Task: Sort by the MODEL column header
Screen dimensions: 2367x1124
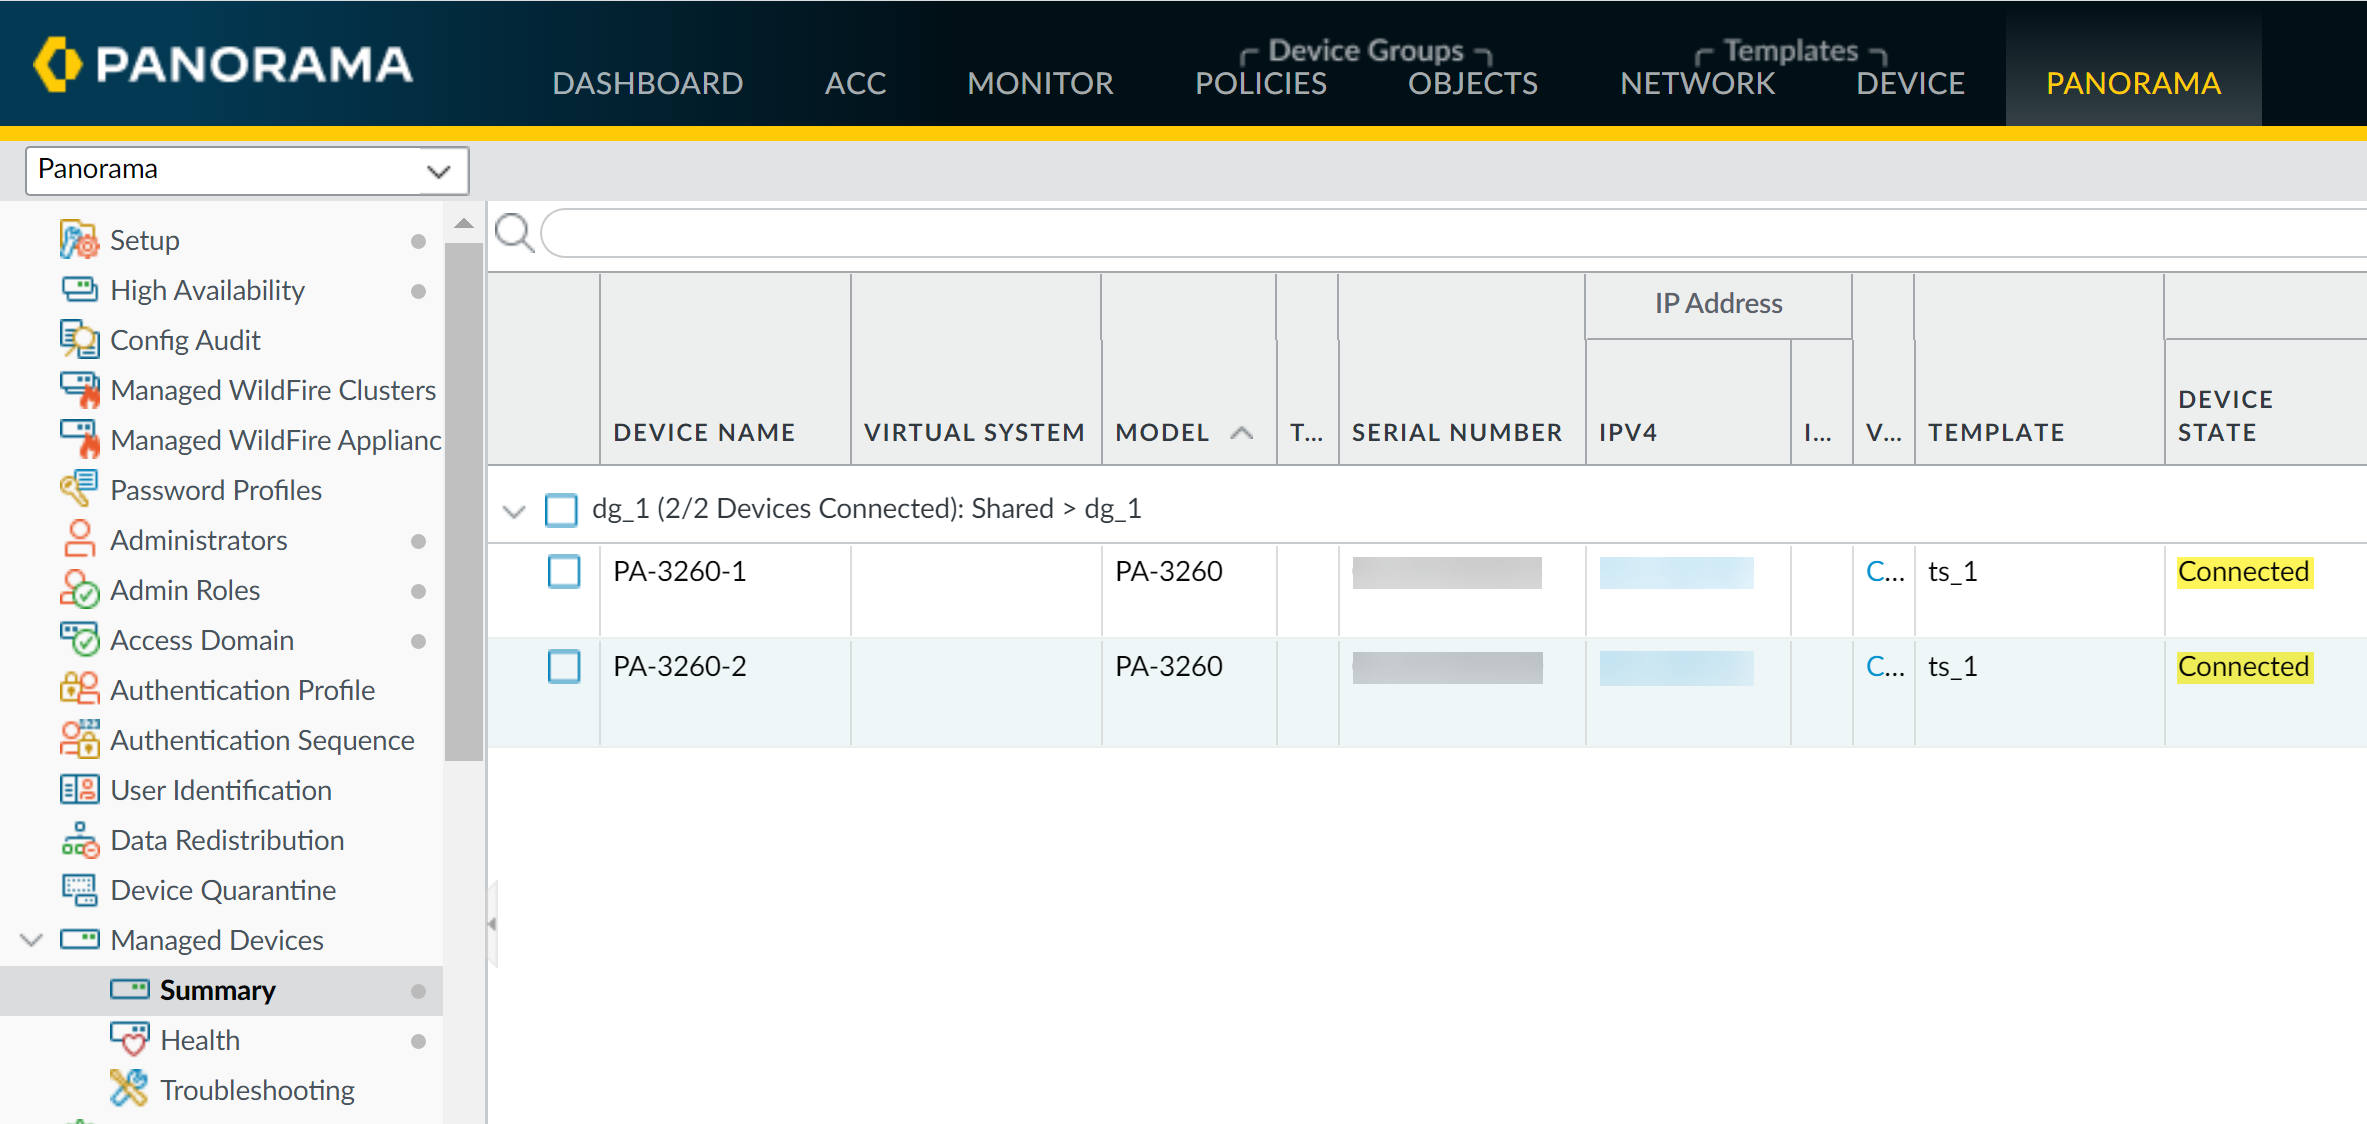Action: [x=1162, y=433]
